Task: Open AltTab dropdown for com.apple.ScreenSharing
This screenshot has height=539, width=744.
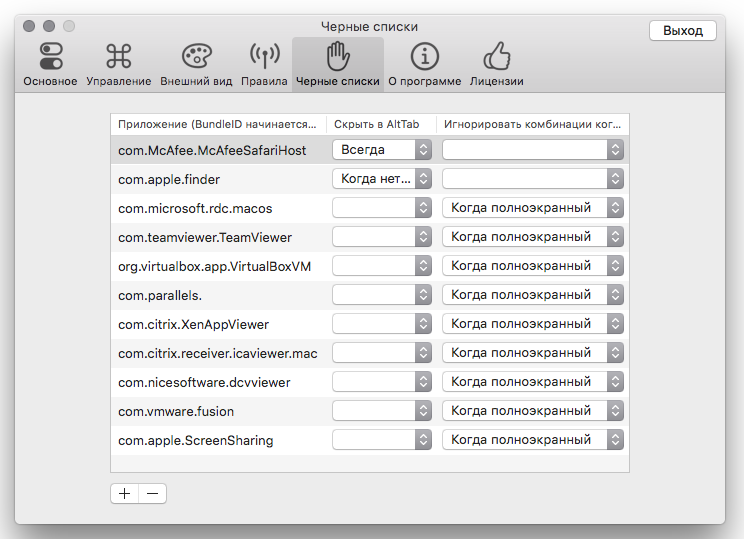Action: click(x=382, y=439)
